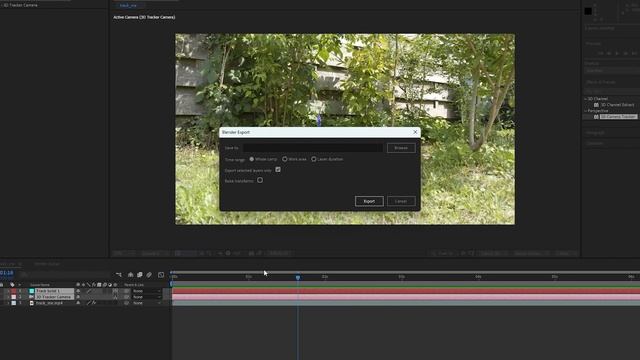Step to next frame in Preview panel
Screen dimensions: 640x360
coord(625,53)
